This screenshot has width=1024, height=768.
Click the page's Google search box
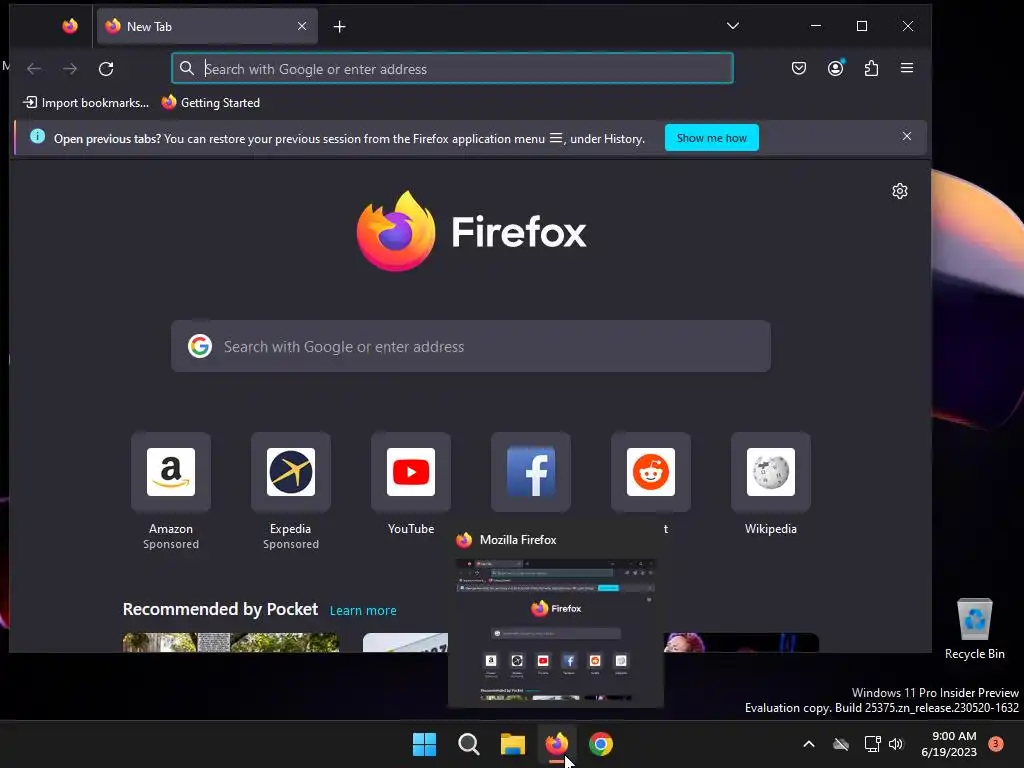click(x=470, y=346)
